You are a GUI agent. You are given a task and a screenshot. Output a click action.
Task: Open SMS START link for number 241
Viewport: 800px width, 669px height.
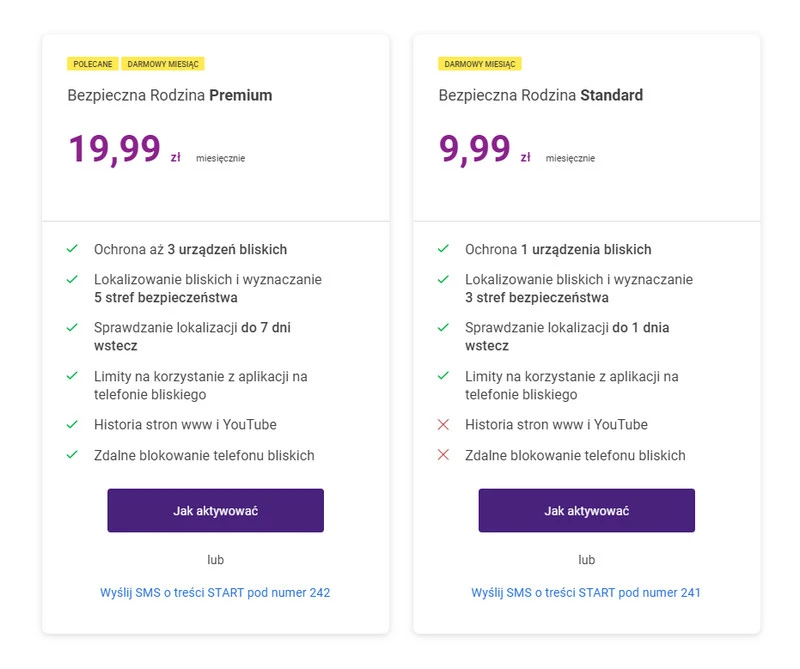[586, 592]
